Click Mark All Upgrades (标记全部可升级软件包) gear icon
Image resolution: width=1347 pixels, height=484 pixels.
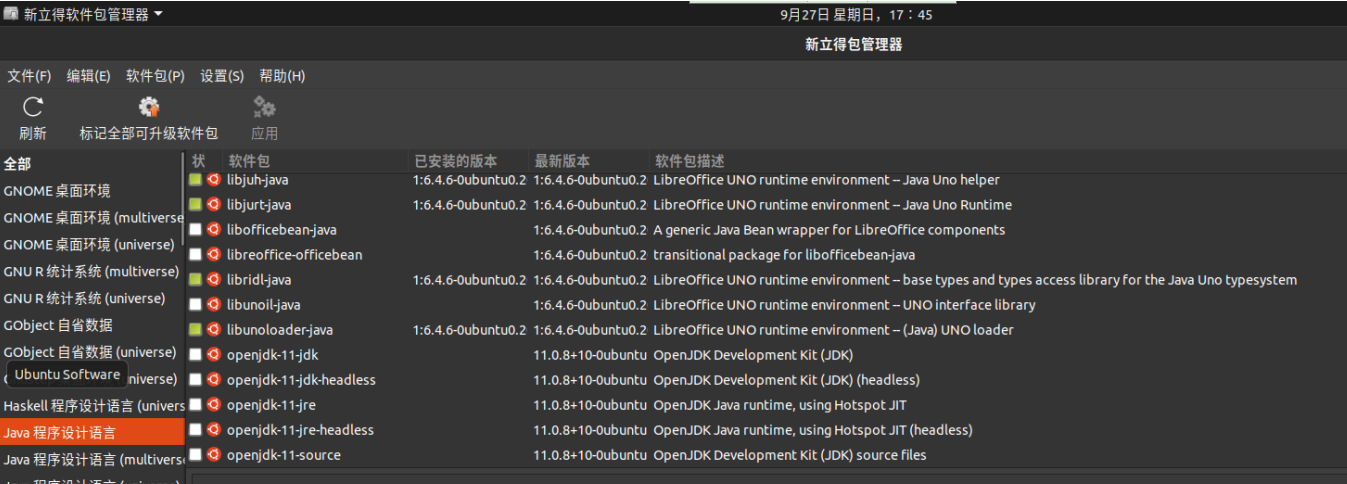[x=149, y=107]
